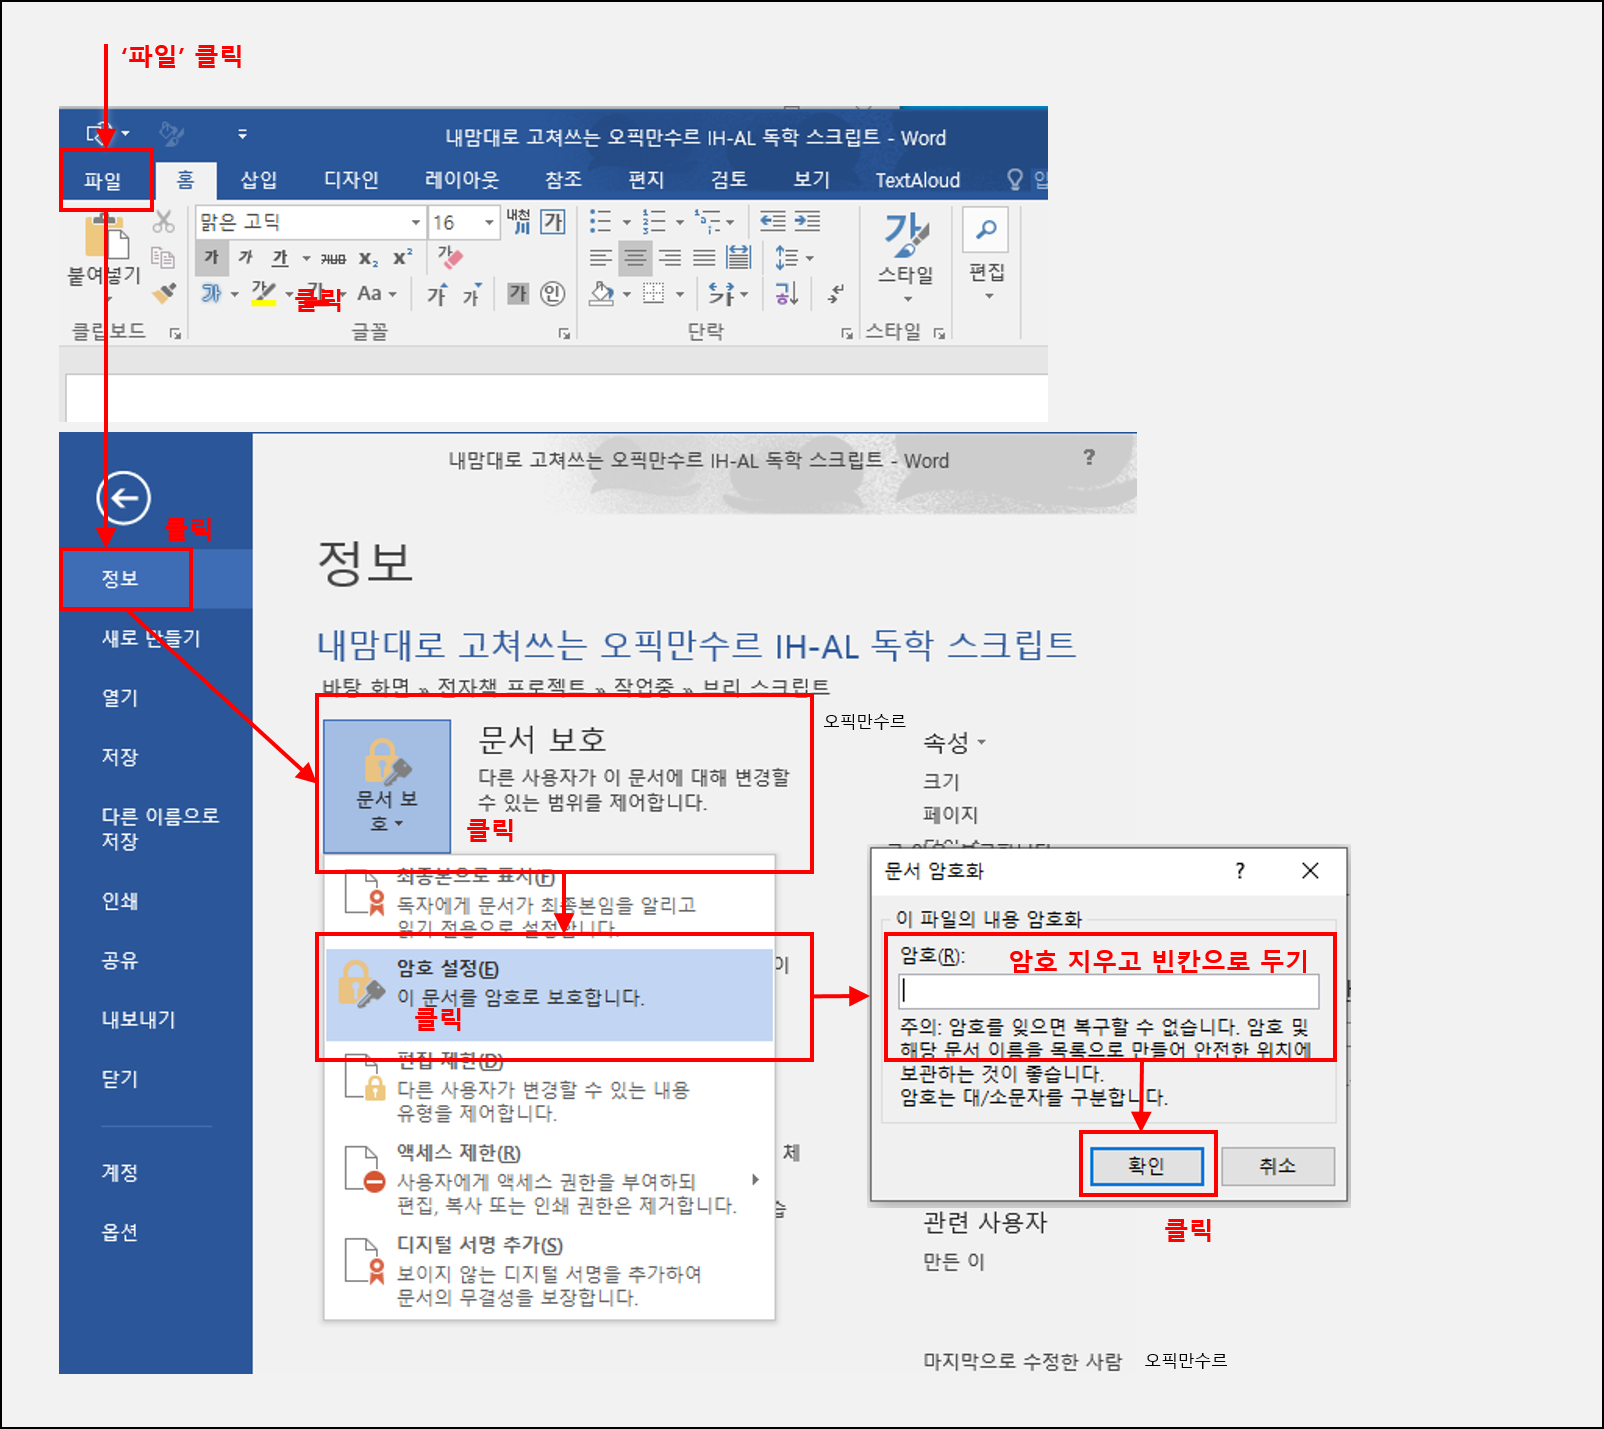Open the Phonetic Guide tool
Image resolution: width=1604 pixels, height=1429 pixels.
pos(518,222)
